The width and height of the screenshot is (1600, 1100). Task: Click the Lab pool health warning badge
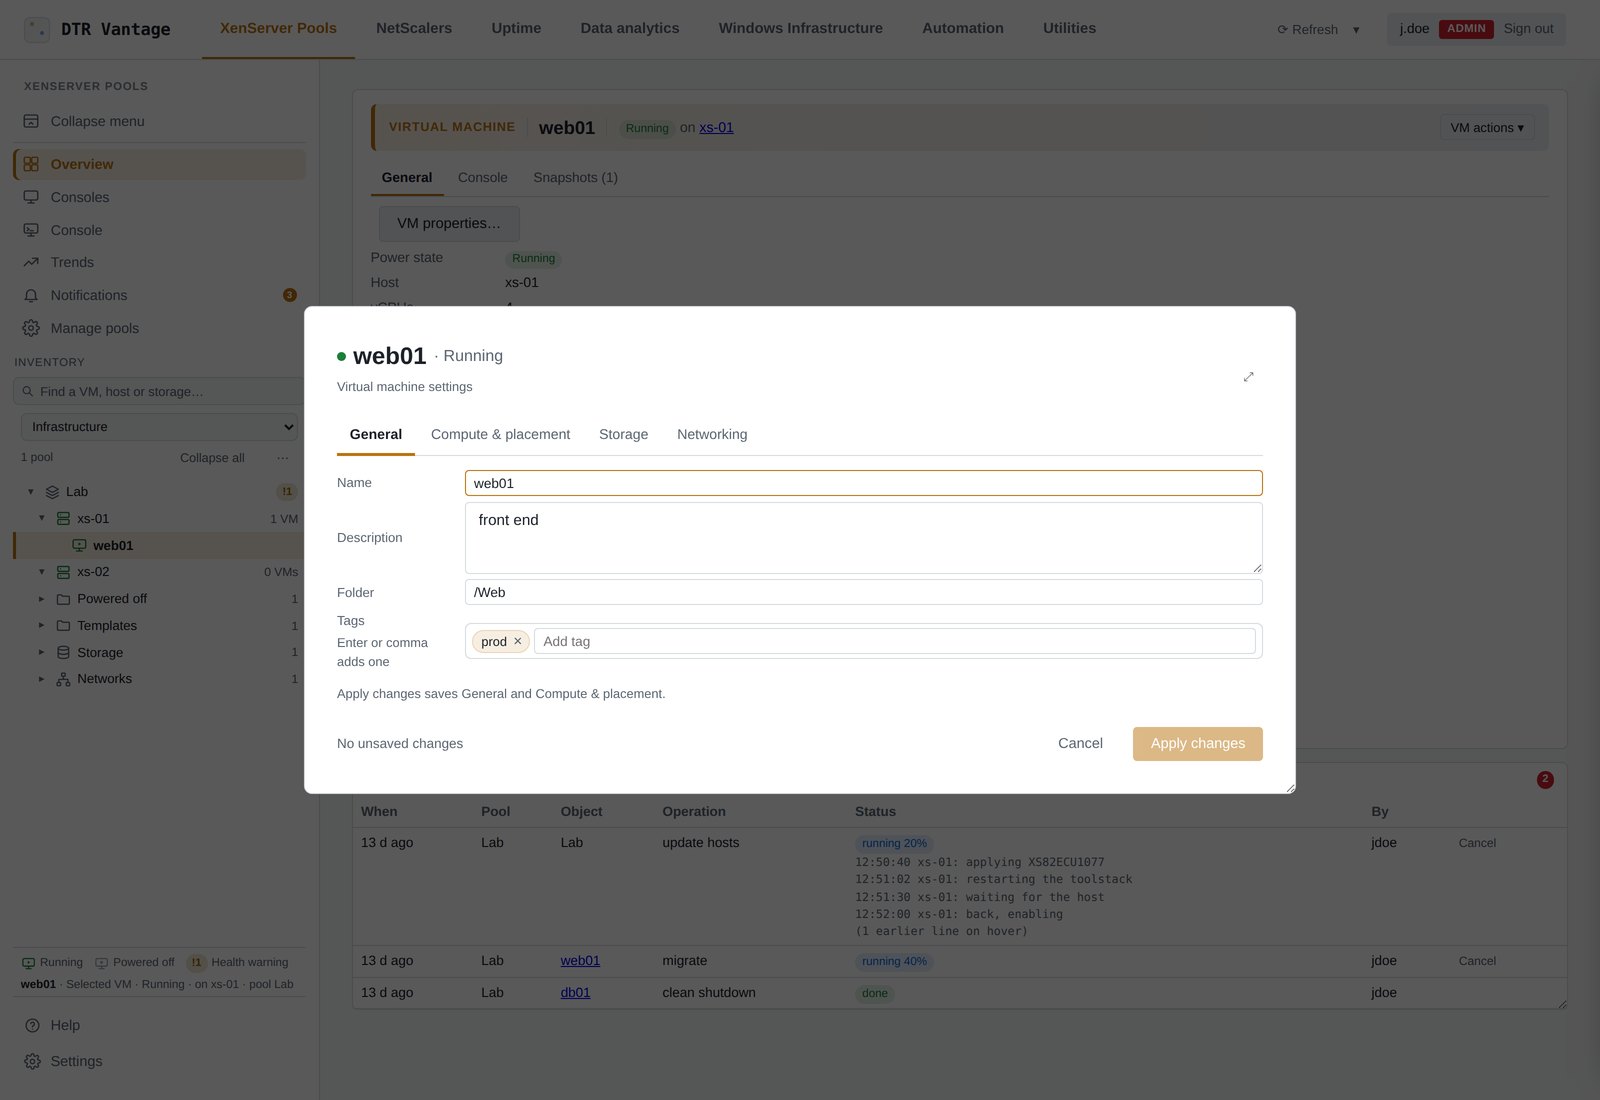tap(287, 491)
